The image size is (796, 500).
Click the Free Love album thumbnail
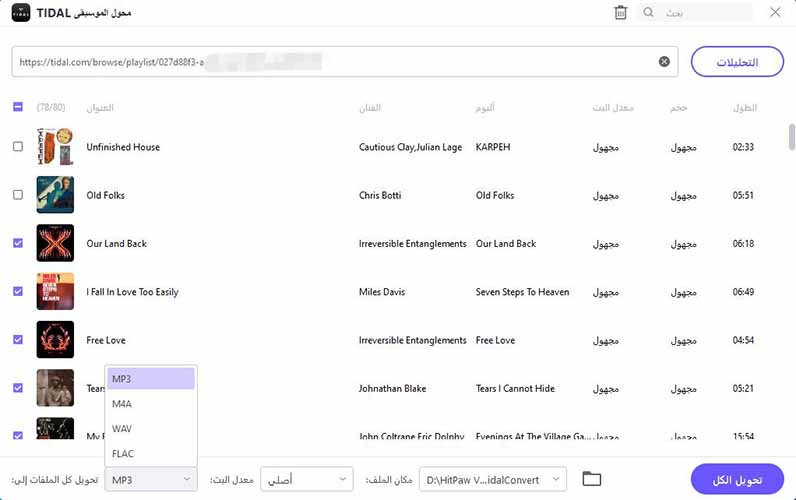click(x=55, y=339)
